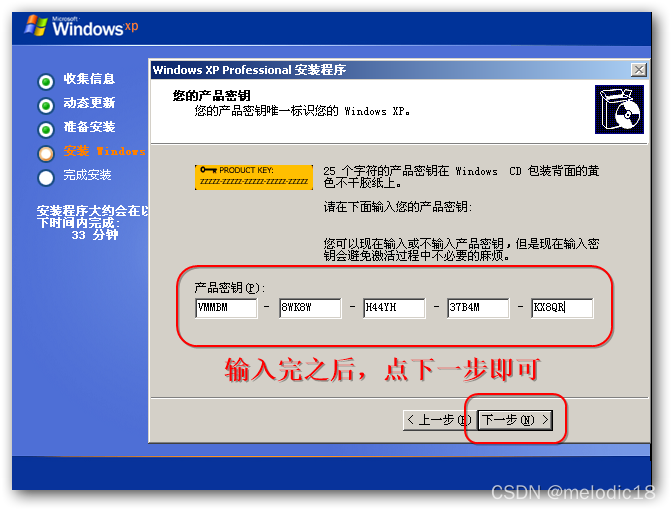672x510 pixels.
Task: Select the 安装 Windows step indicator
Action: click(x=46, y=153)
